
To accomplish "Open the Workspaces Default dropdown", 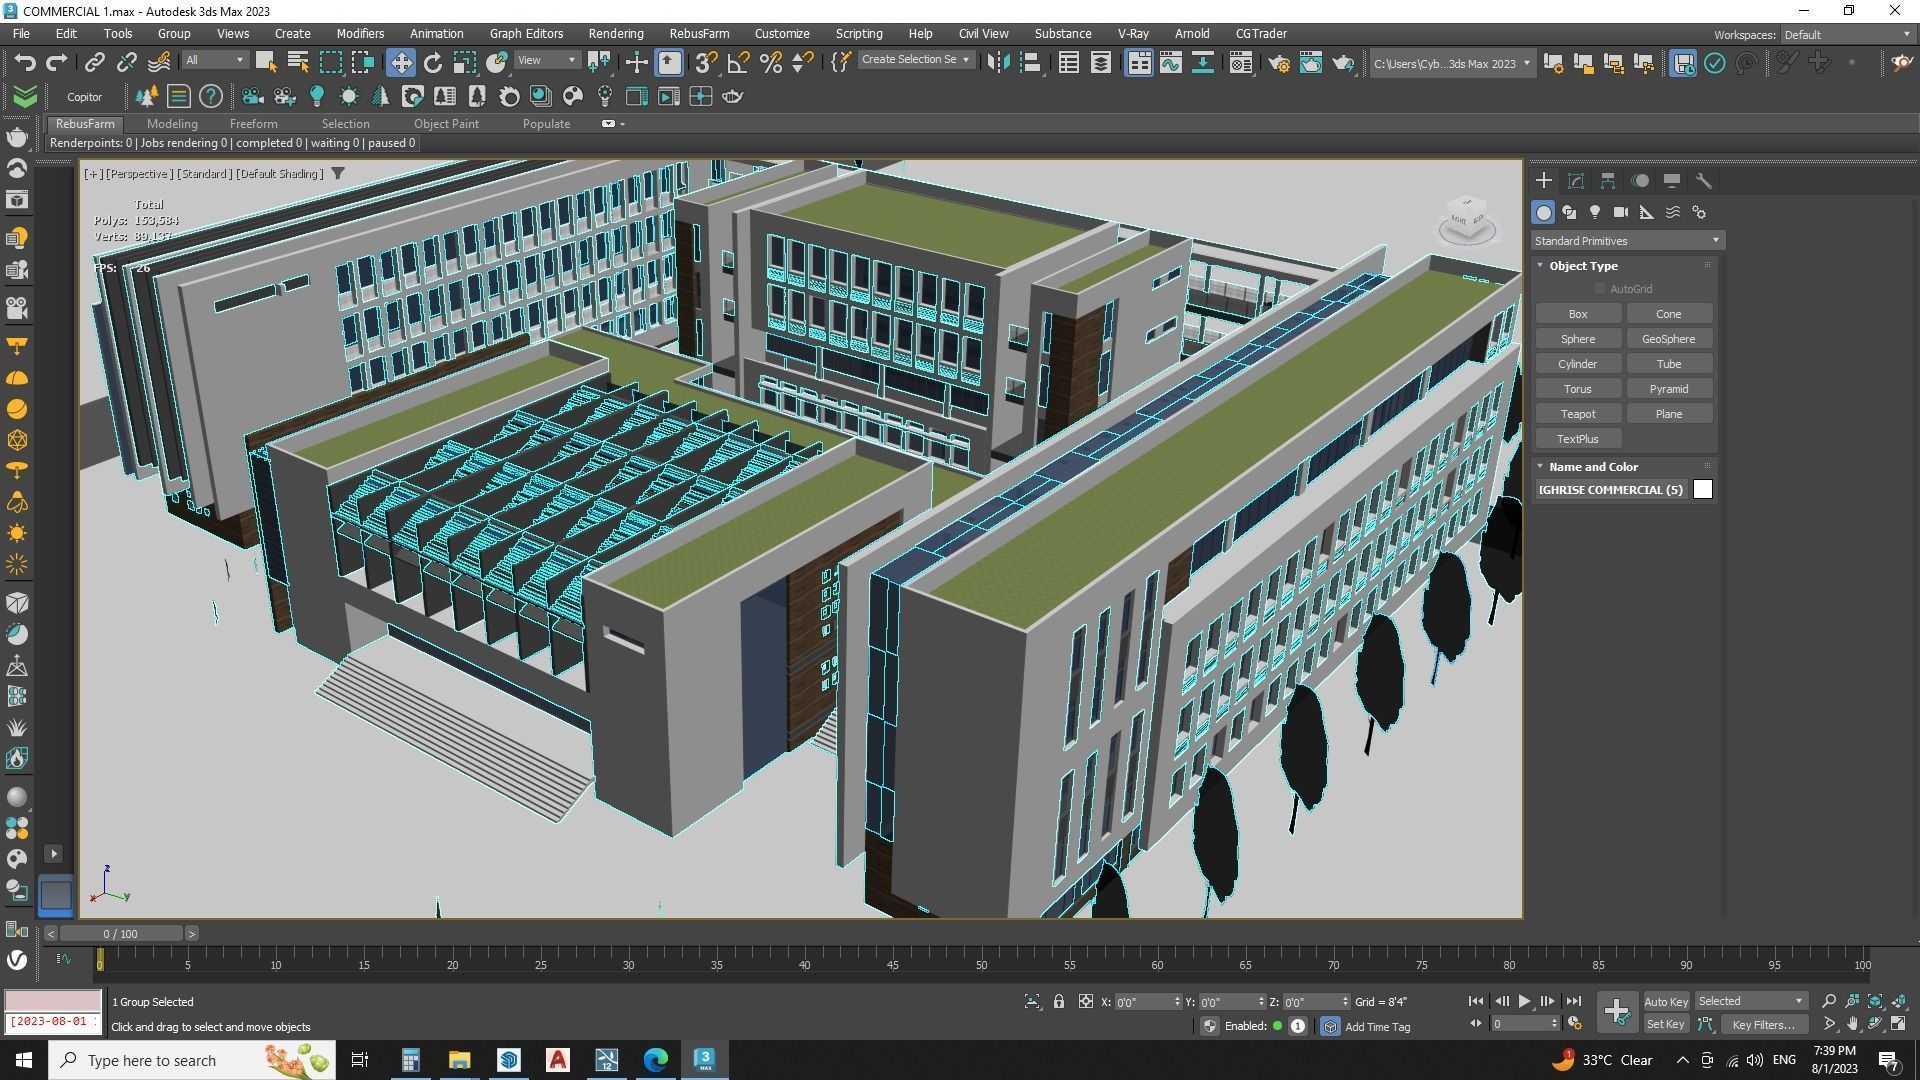I will [1848, 35].
